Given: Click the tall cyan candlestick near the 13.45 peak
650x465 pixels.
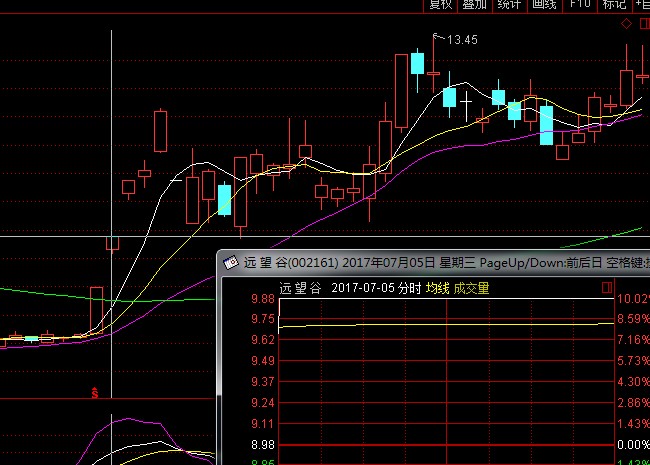Looking at the screenshot, I should tap(417, 63).
